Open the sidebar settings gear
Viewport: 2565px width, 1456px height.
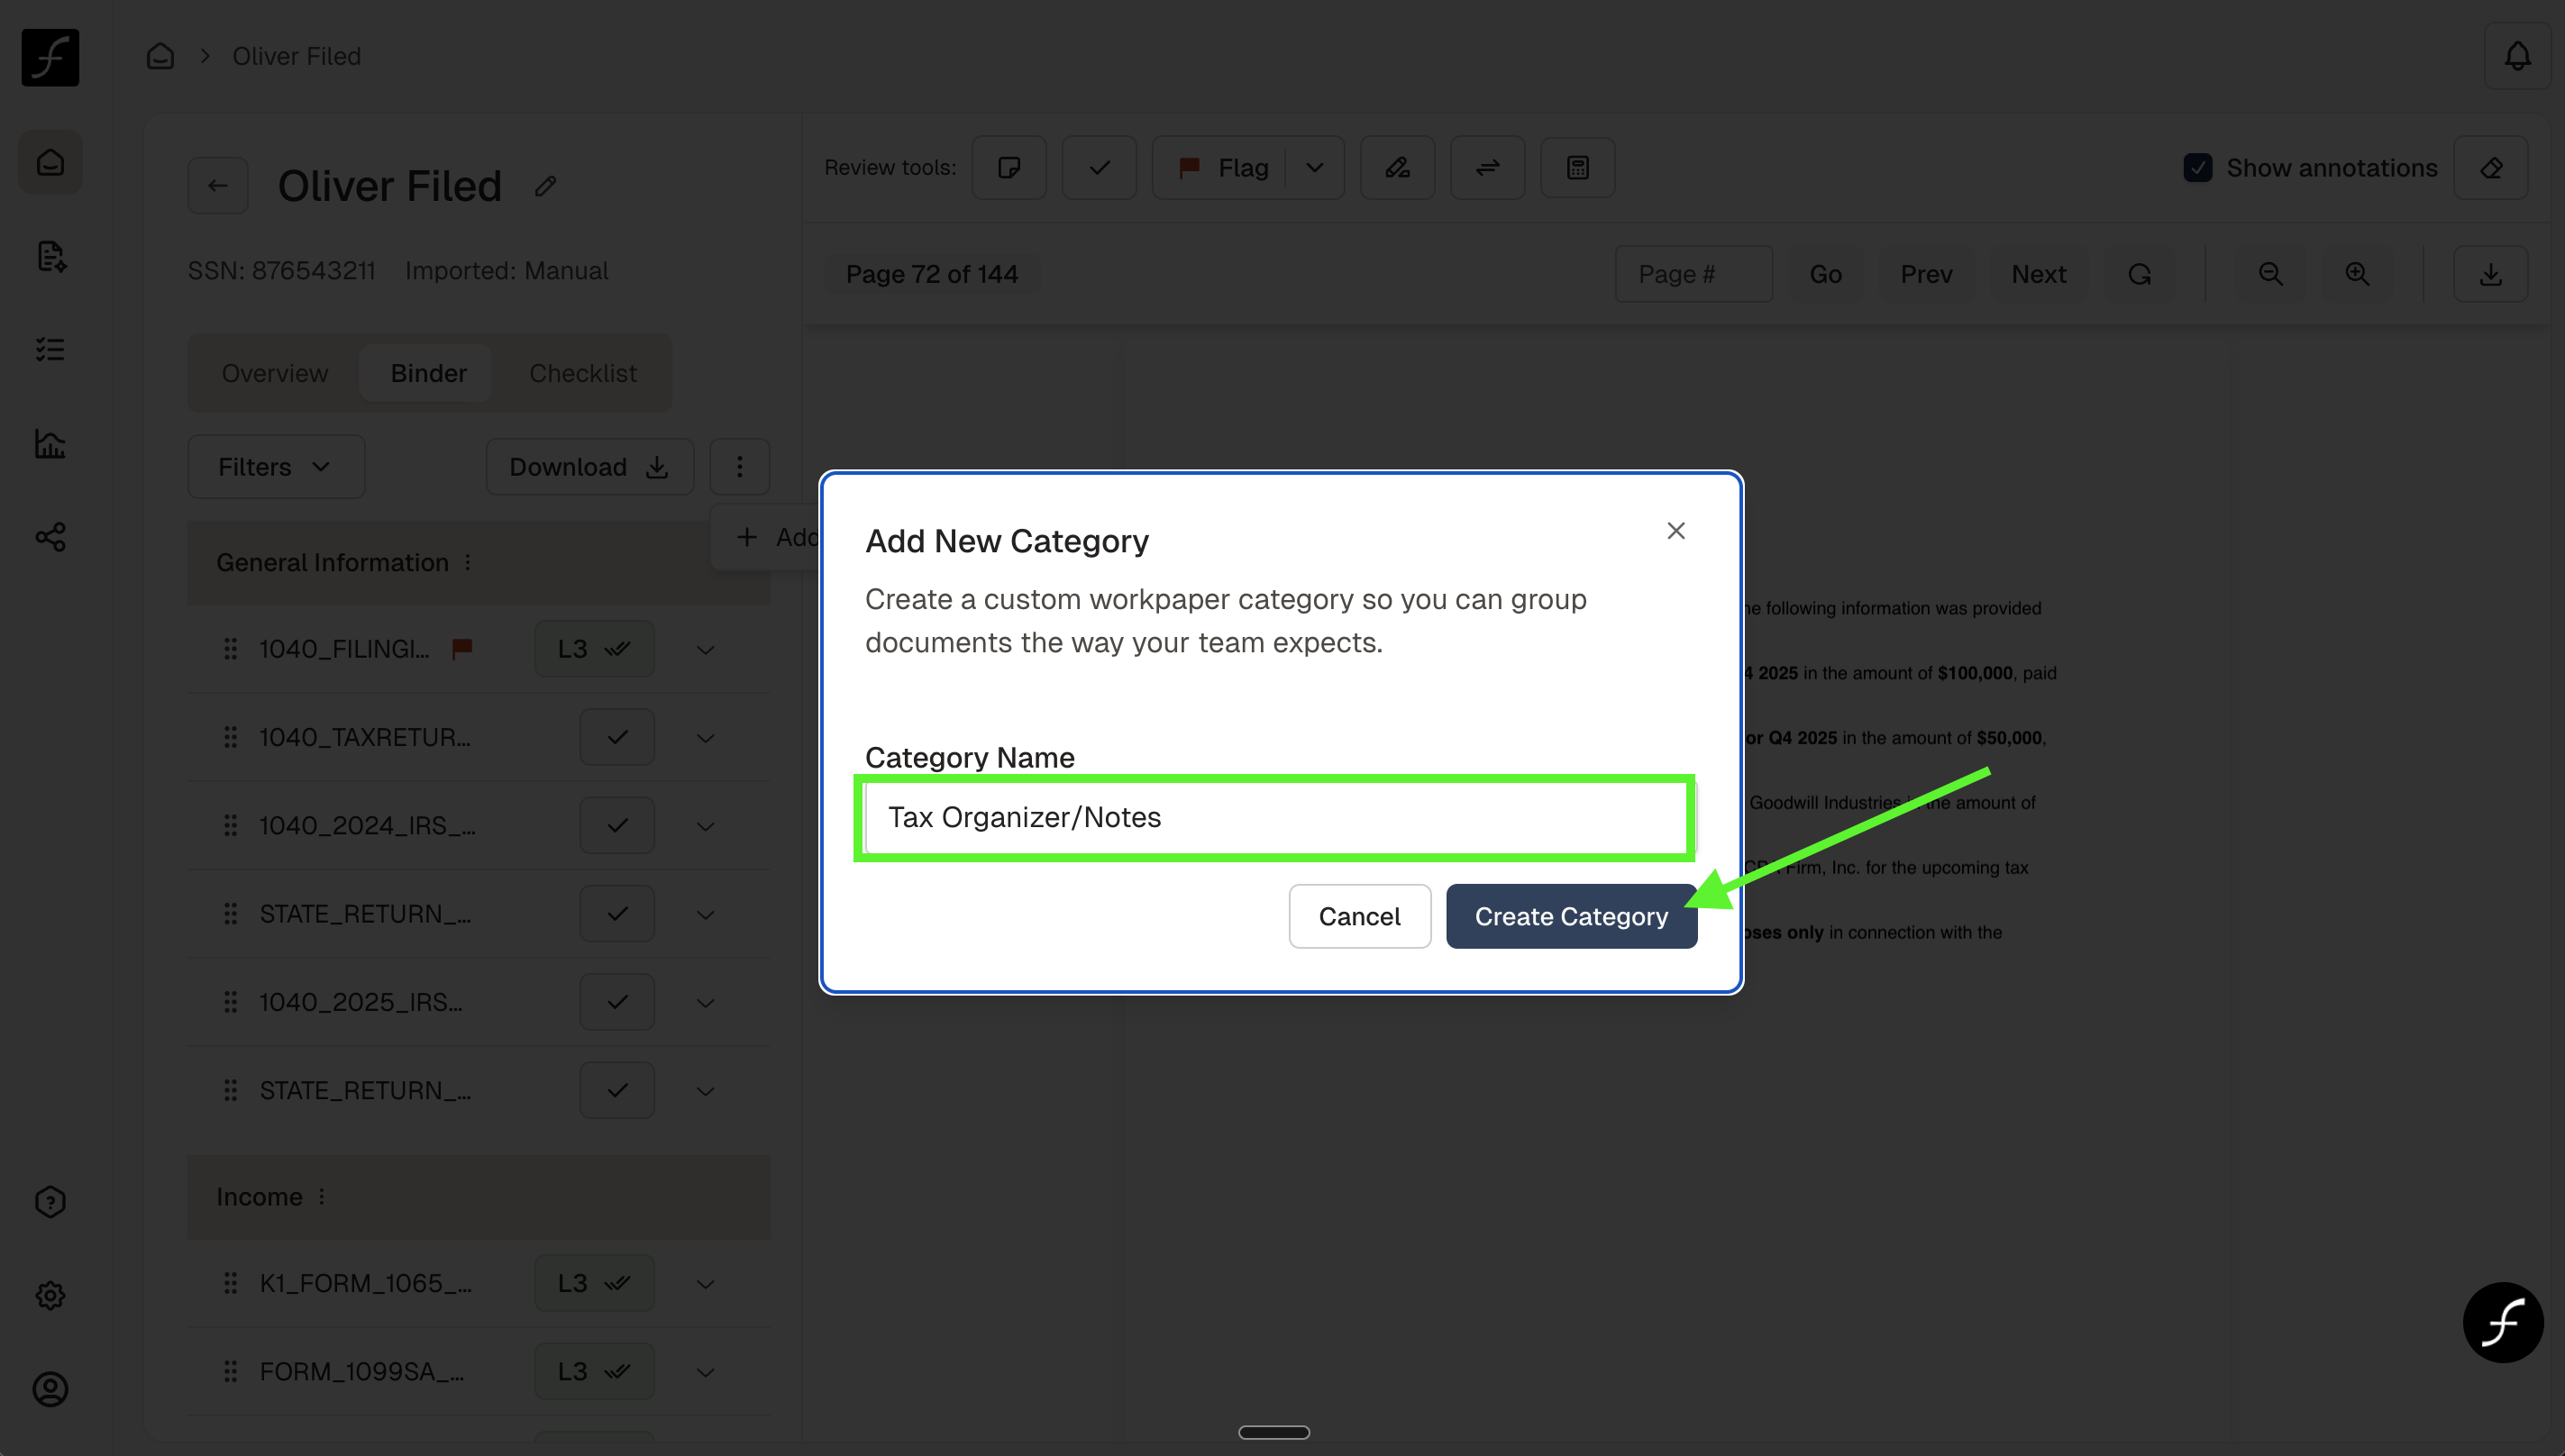coord(50,1295)
